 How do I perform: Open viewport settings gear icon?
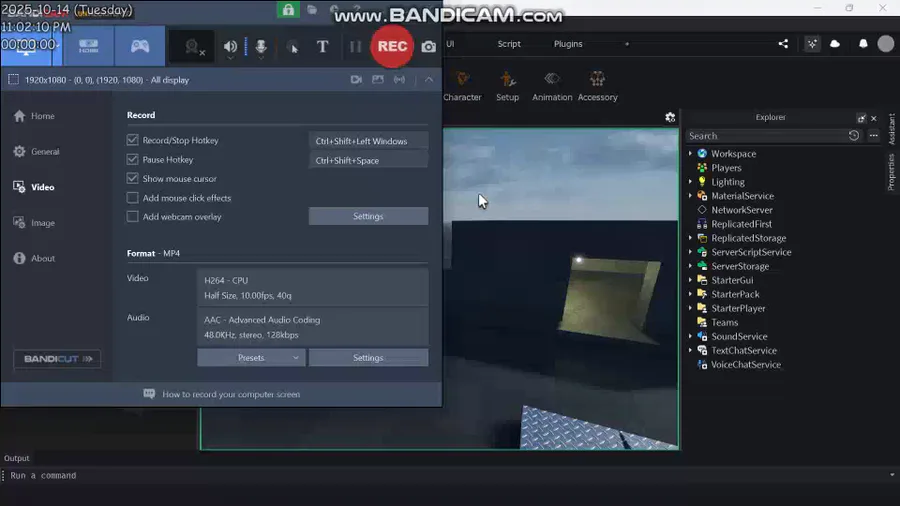pyautogui.click(x=670, y=118)
